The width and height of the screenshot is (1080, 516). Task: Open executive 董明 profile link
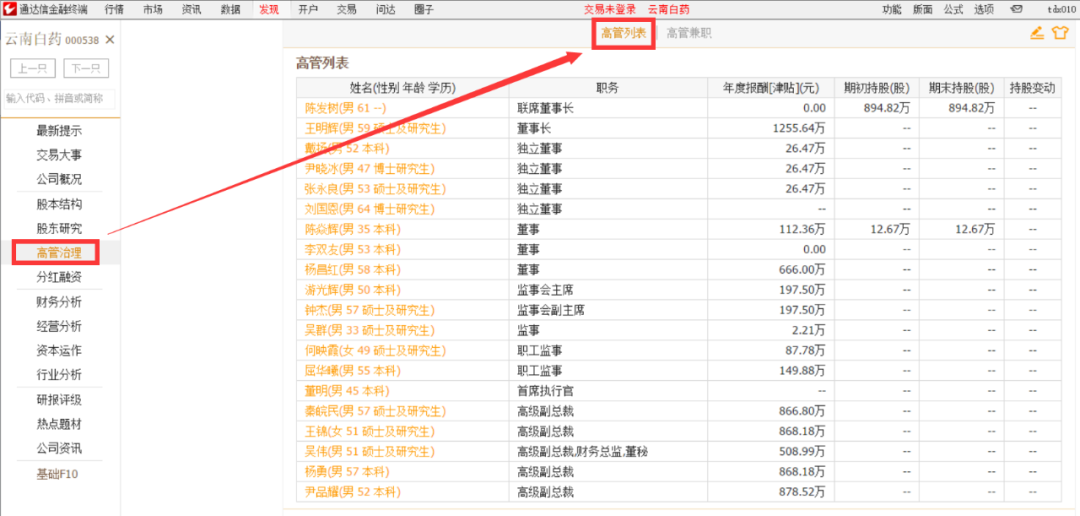347,391
